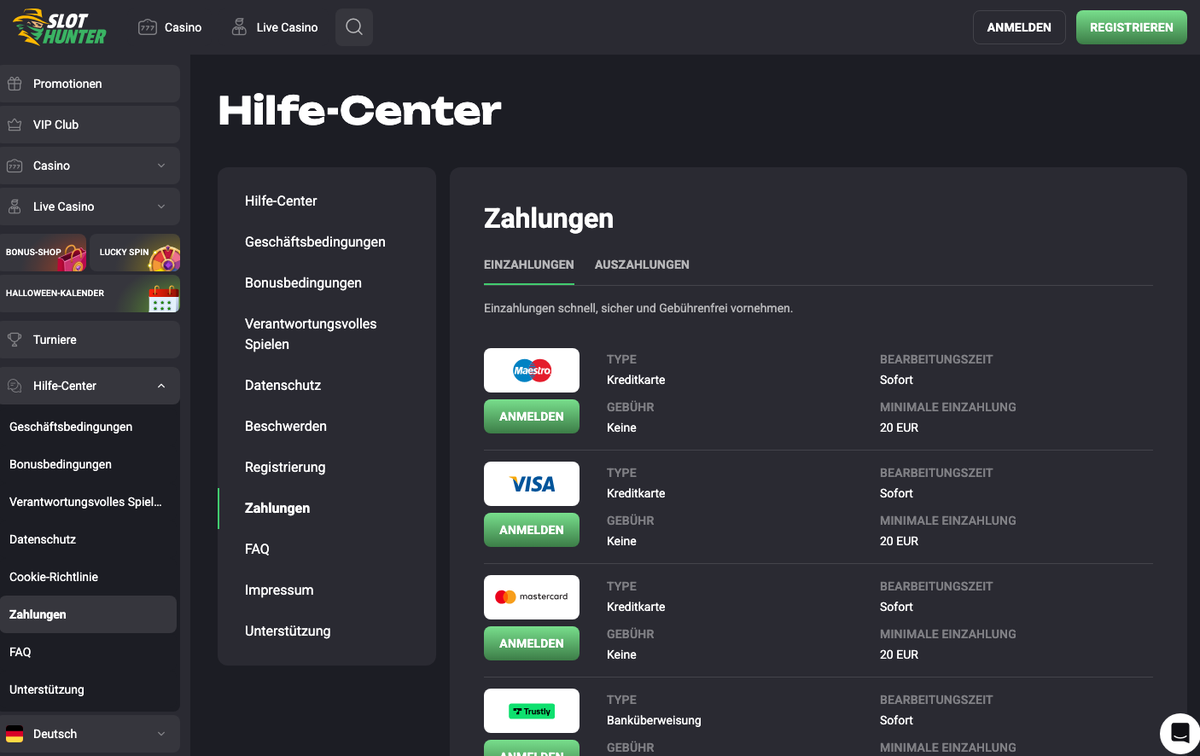
Task: Expand the sidebar Live Casino chevron
Action: pos(161,207)
